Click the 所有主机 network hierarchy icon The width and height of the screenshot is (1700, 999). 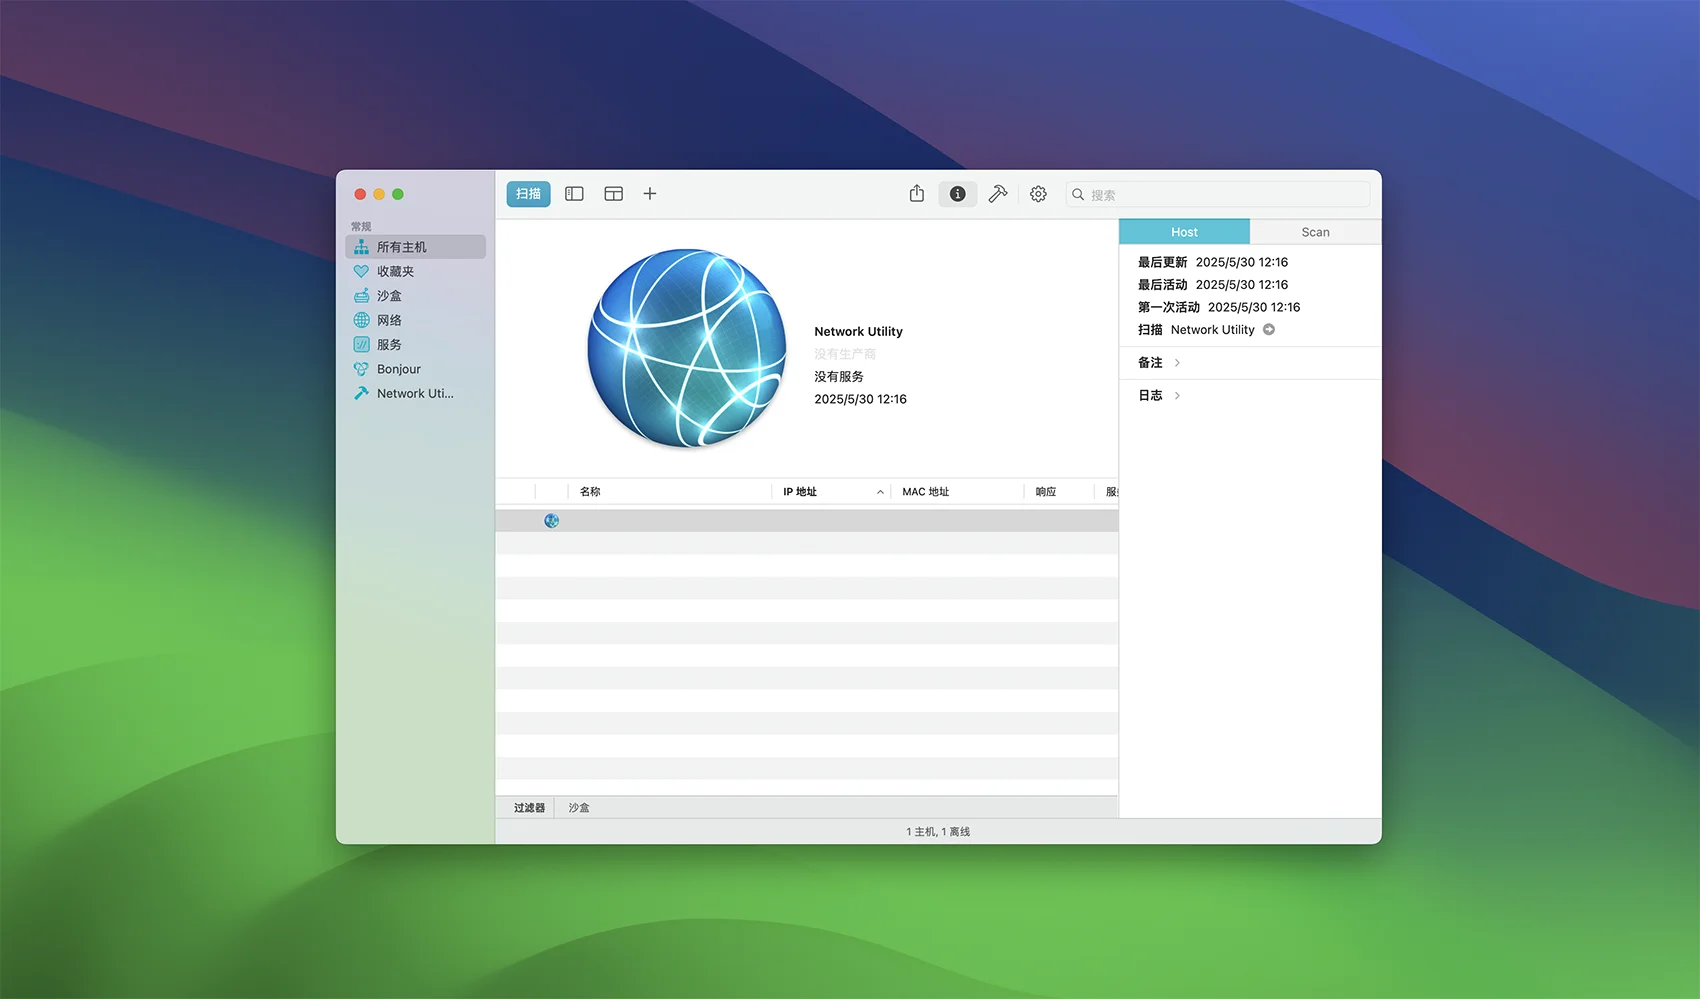point(361,247)
